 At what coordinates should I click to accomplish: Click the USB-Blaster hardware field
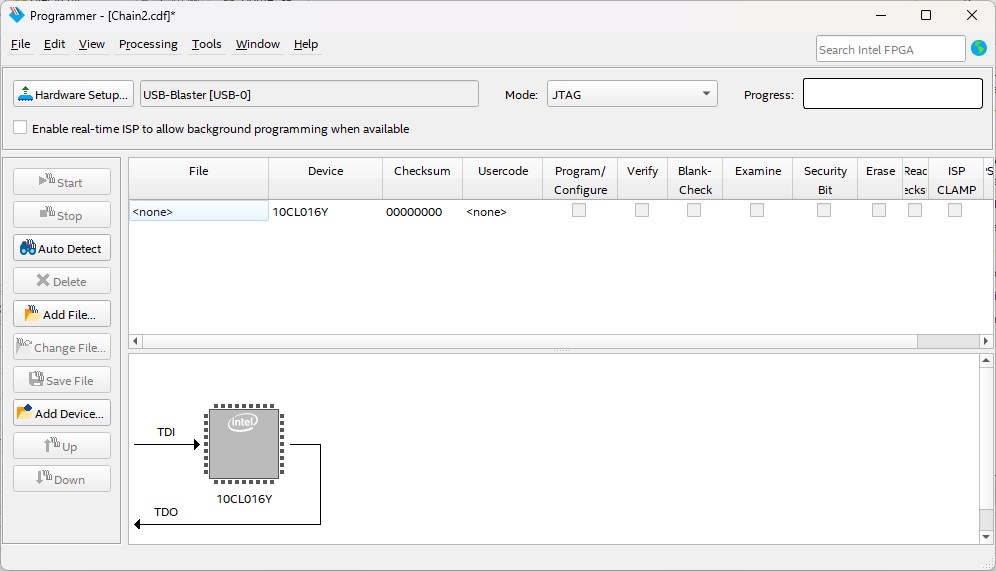pos(309,94)
